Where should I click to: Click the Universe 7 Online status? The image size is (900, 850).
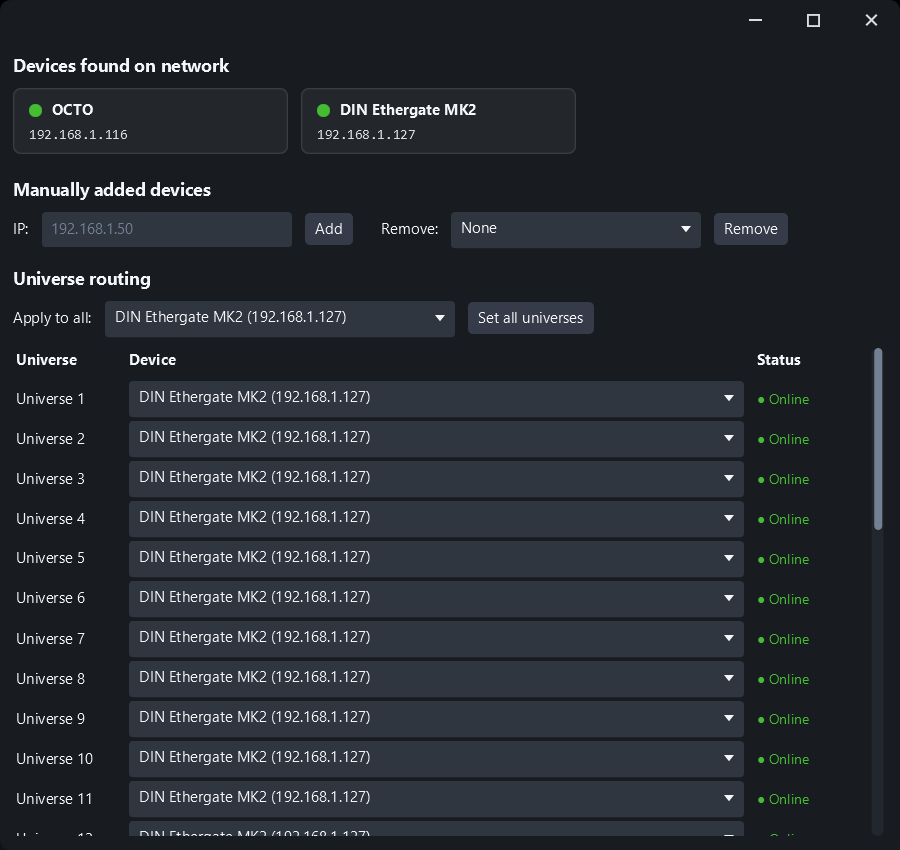(x=783, y=639)
